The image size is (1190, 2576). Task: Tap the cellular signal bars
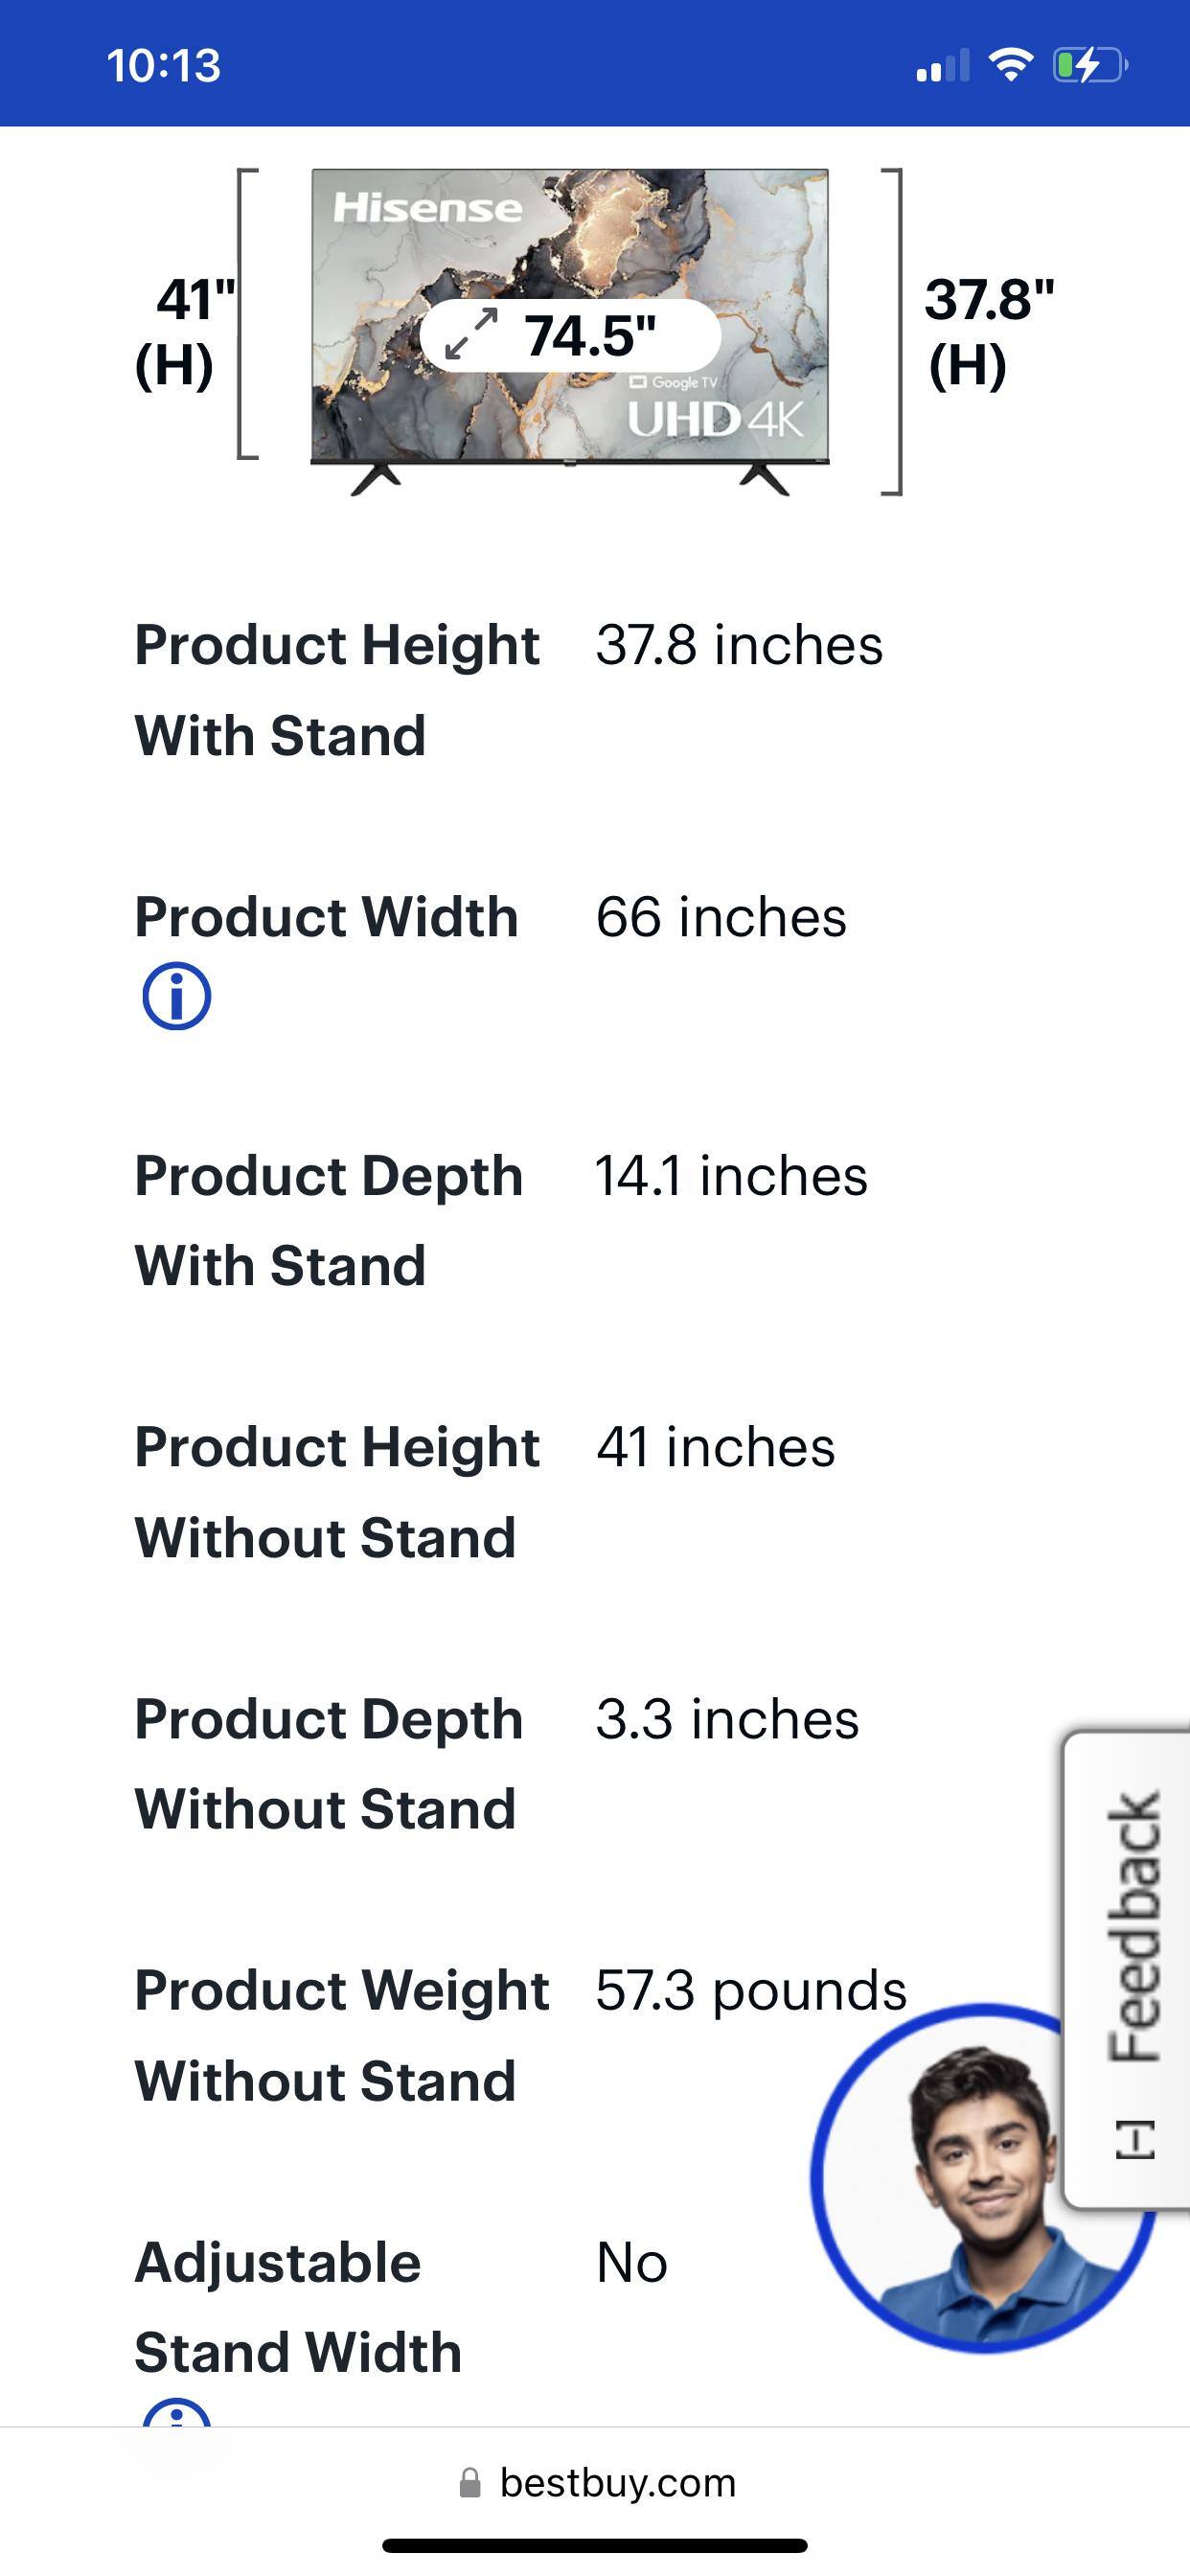pos(942,66)
